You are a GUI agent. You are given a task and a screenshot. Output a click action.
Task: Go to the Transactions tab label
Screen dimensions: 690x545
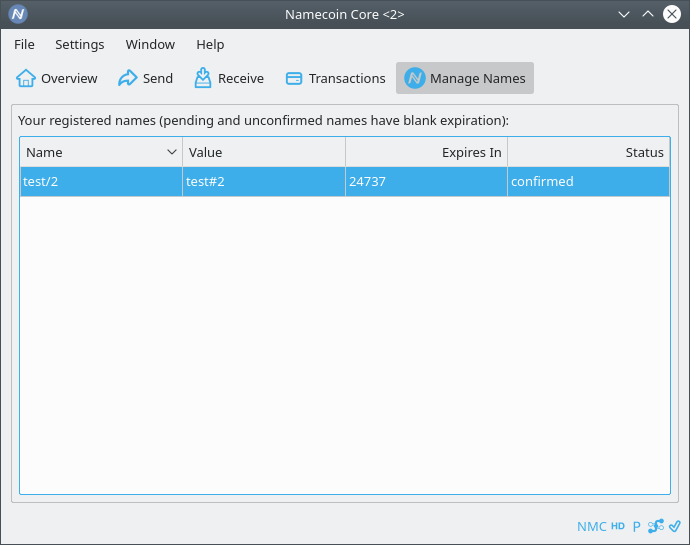tap(347, 78)
